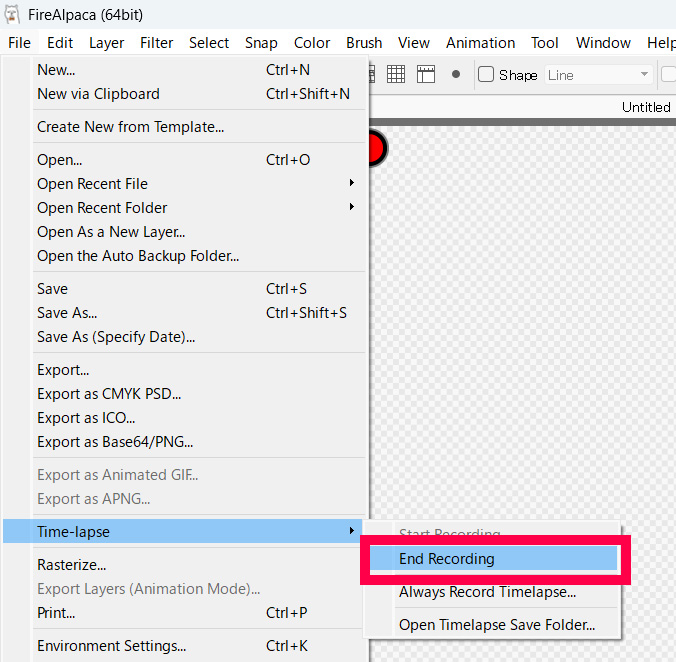Click Open the Auto Backup Folder
This screenshot has height=662, width=676.
[x=138, y=256]
